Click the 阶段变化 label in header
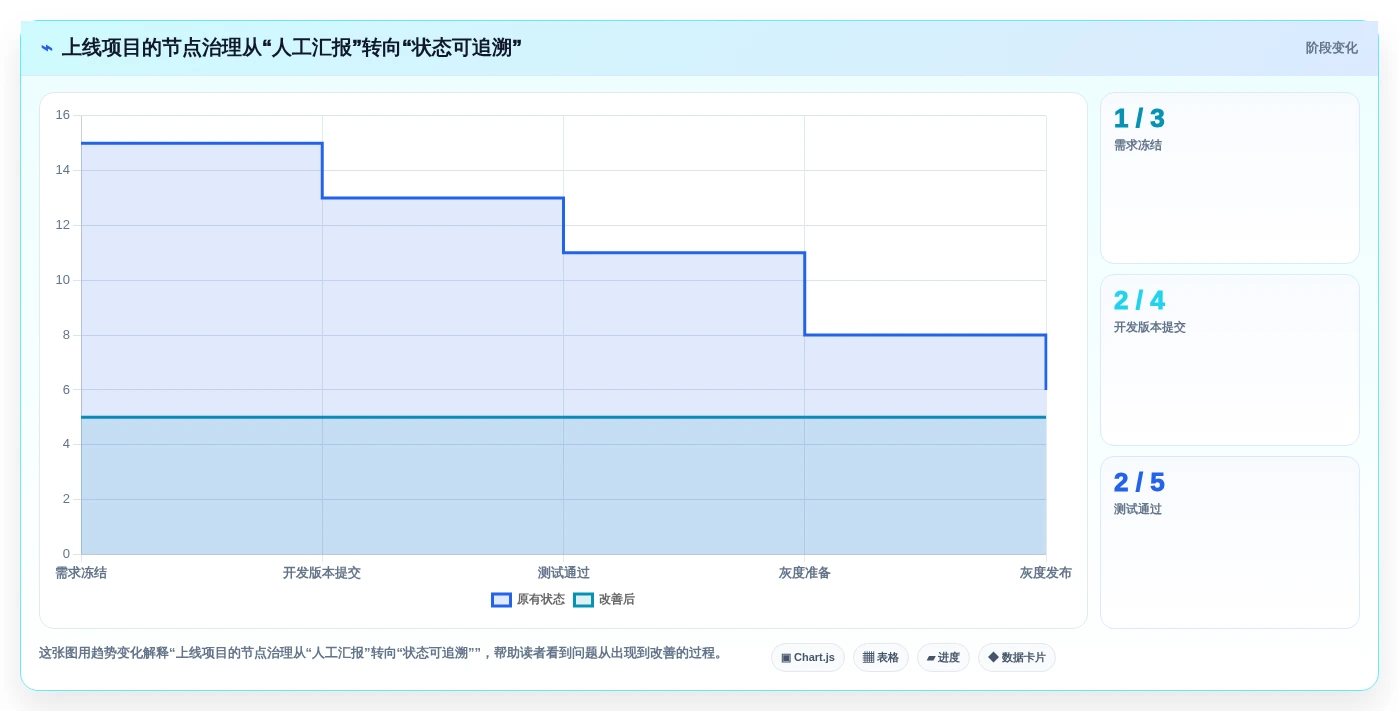 point(1331,48)
